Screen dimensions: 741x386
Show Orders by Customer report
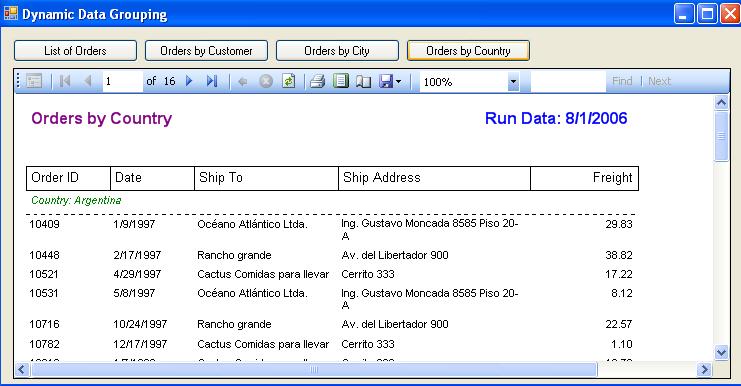(x=207, y=51)
